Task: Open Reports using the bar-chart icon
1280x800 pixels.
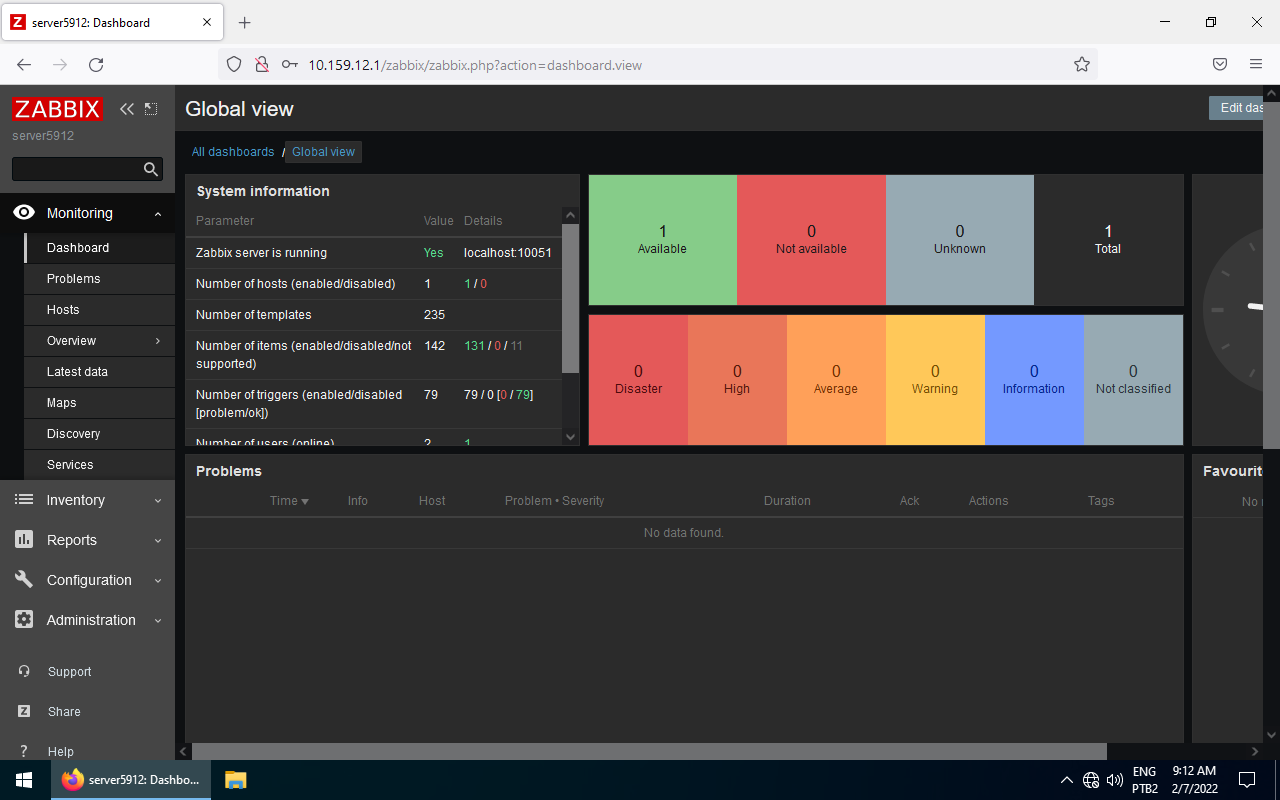Action: tap(23, 540)
